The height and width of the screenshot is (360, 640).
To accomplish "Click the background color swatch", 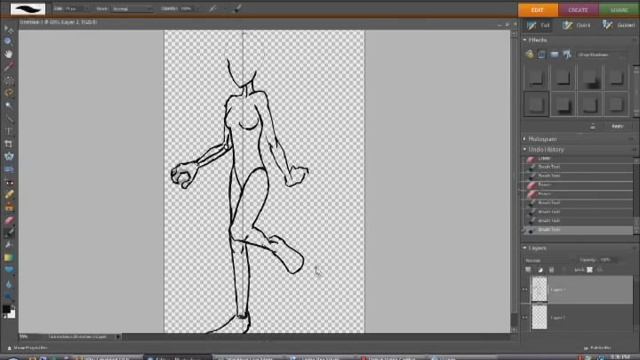I will pos(12,314).
